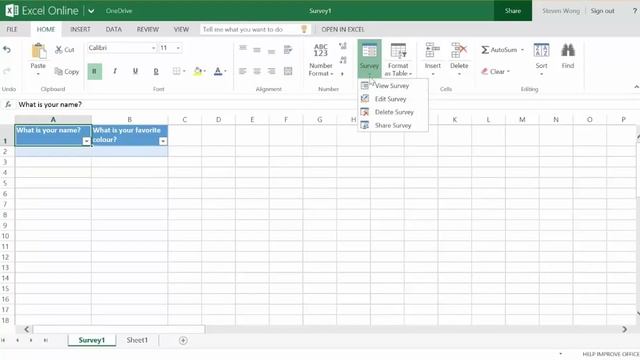Screen dimensions: 640x360
Task: Click the Redo arrow icon
Action: [x=7, y=71]
